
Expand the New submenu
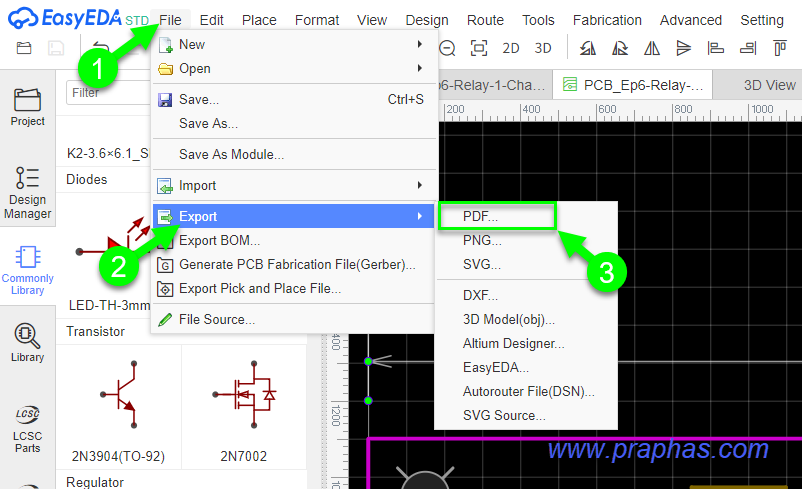click(x=294, y=45)
